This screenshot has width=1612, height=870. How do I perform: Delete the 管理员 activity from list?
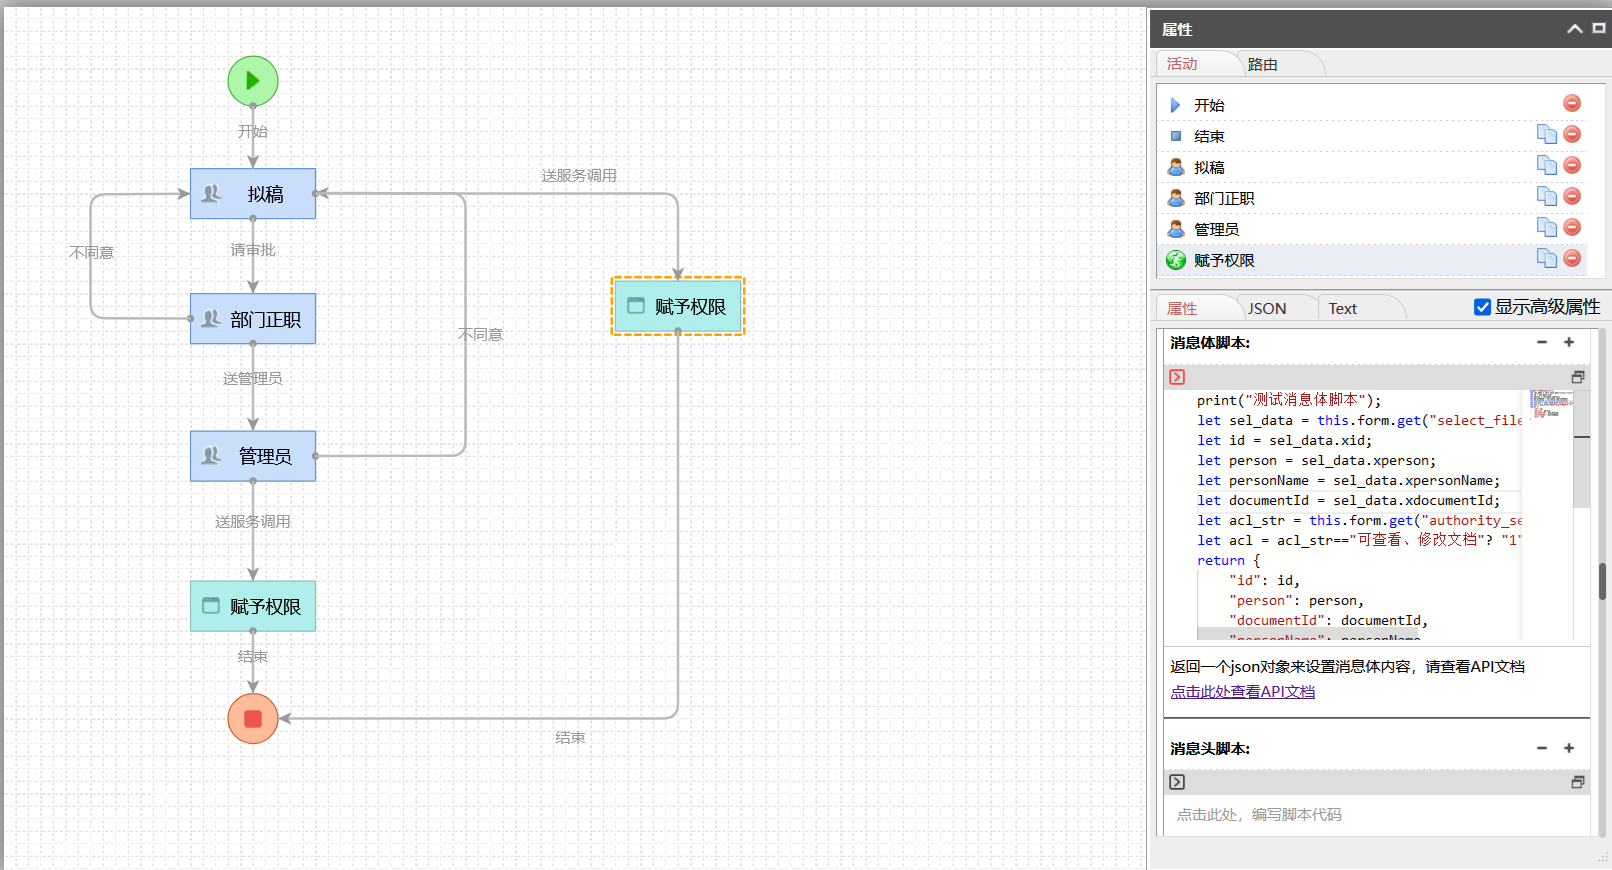[1571, 228]
